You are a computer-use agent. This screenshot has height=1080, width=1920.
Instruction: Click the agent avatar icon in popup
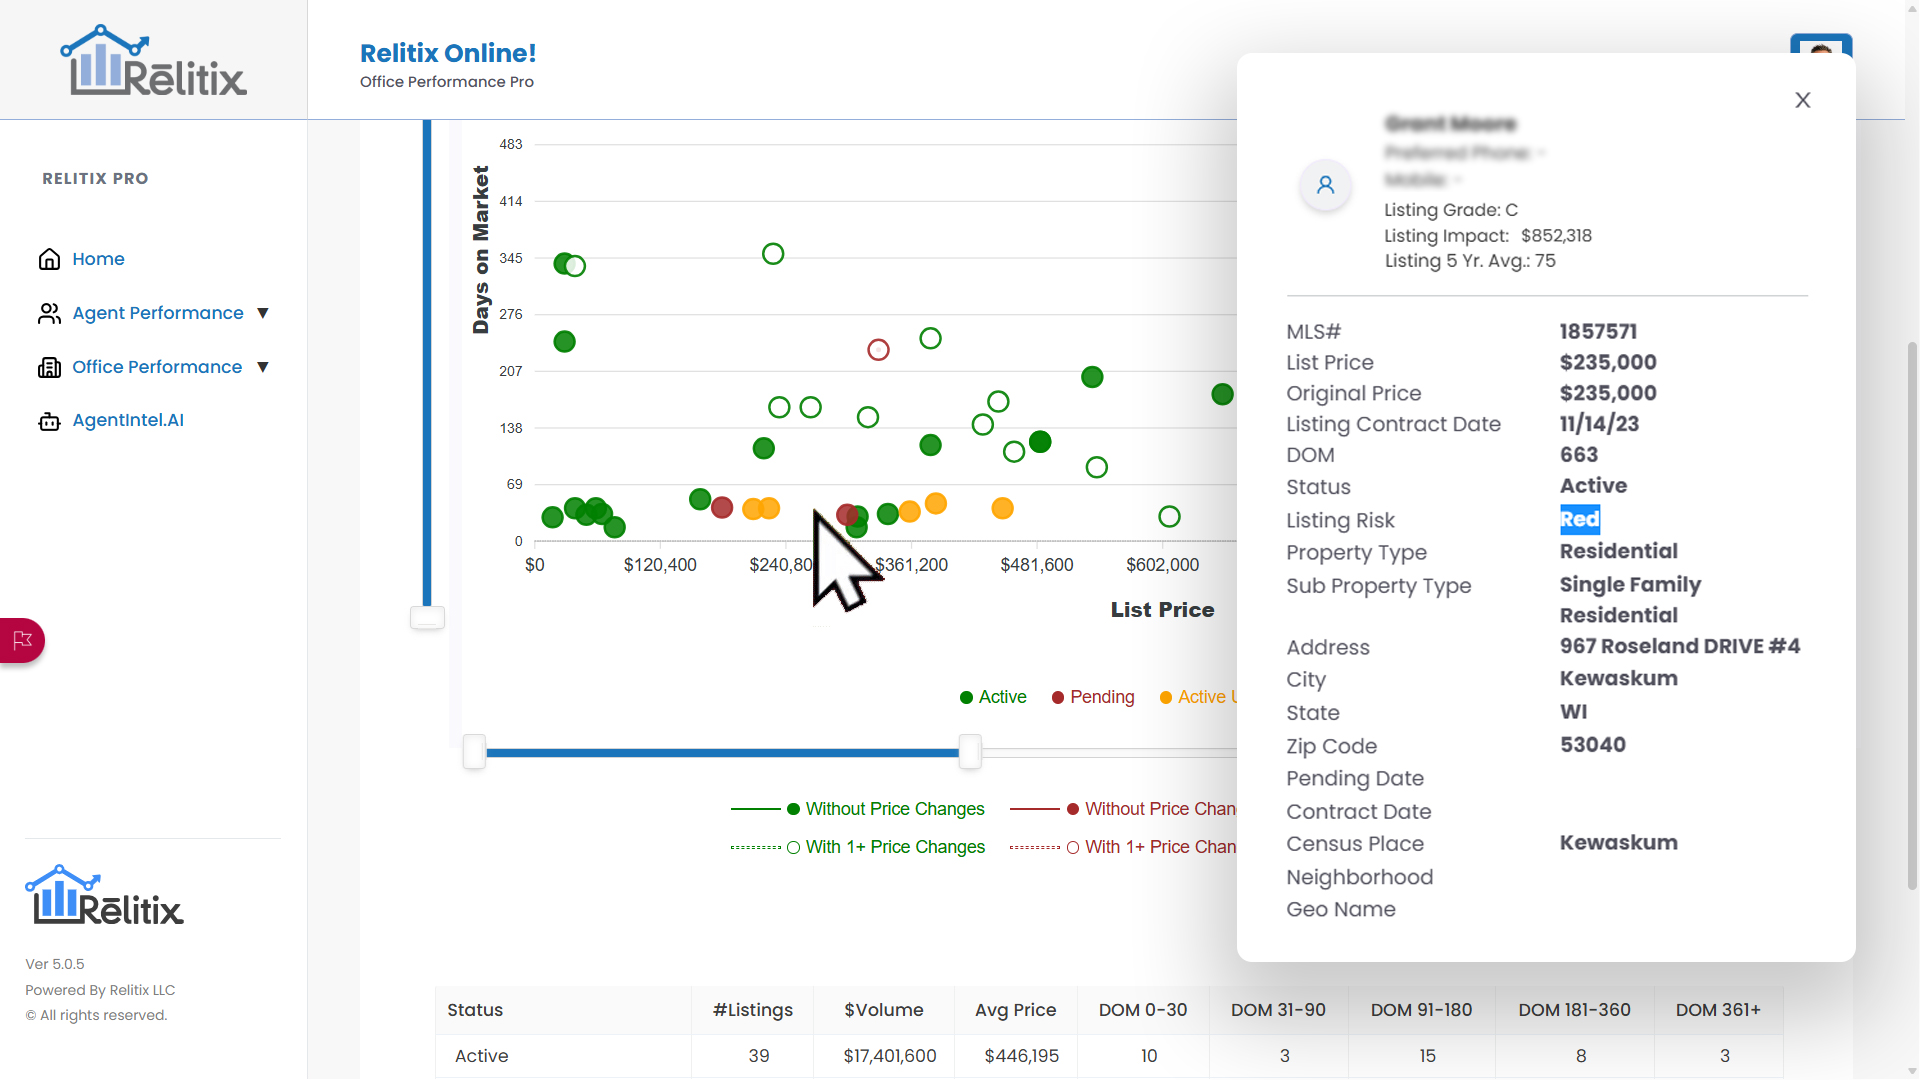1325,185
